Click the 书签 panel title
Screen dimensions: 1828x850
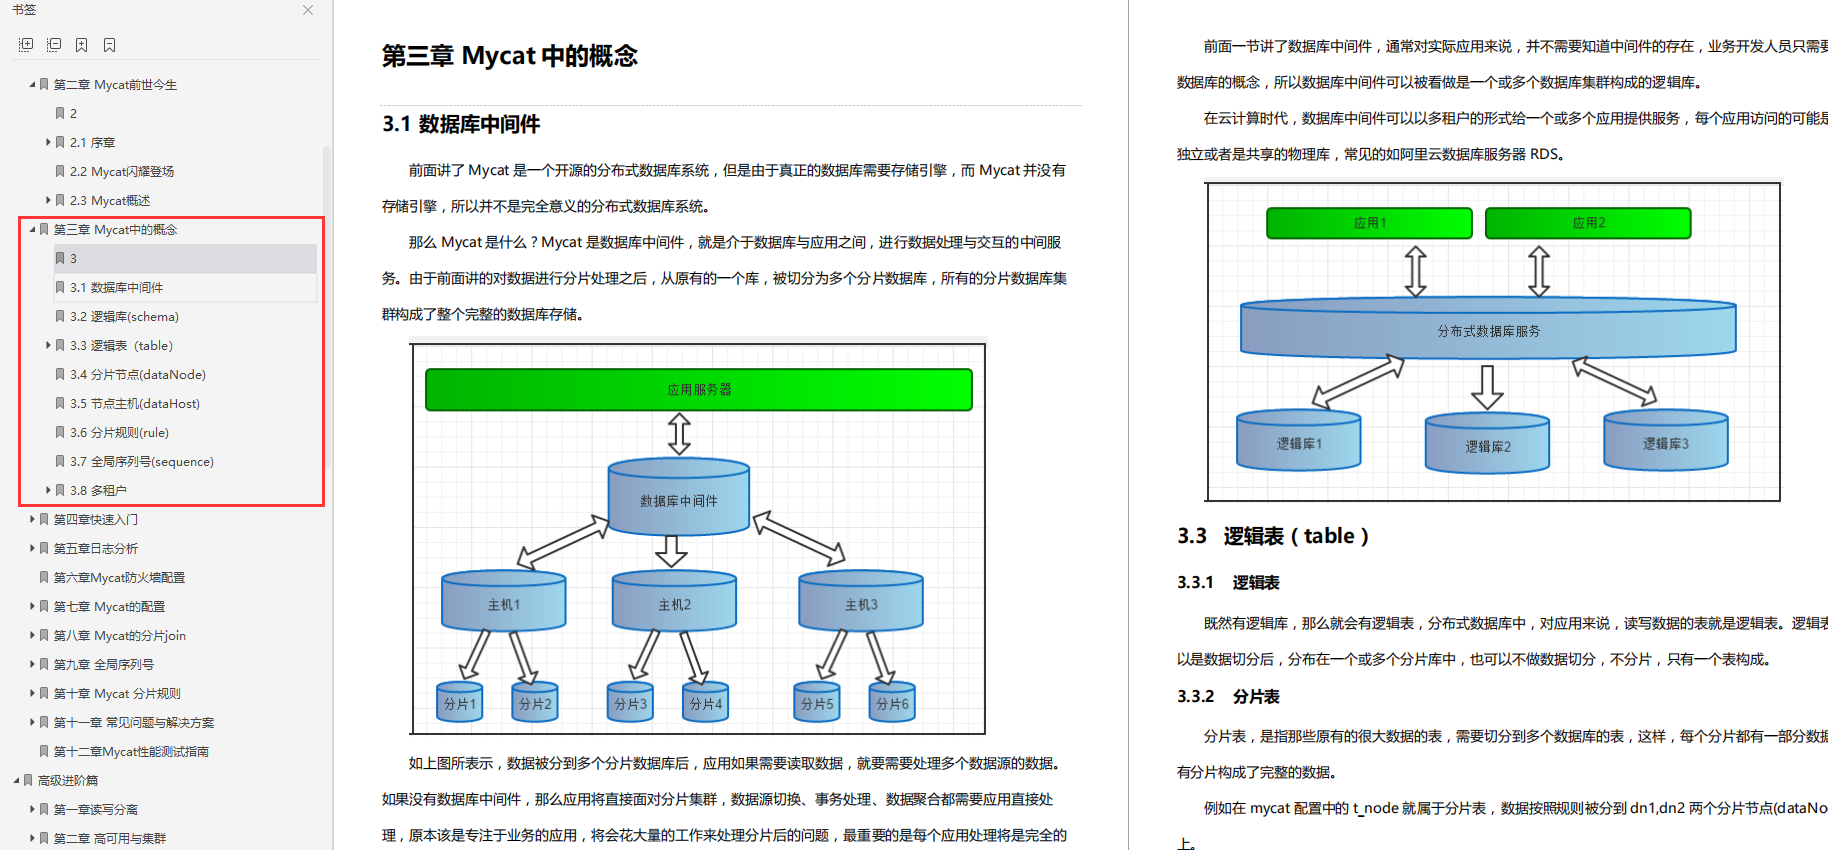pos(24,10)
